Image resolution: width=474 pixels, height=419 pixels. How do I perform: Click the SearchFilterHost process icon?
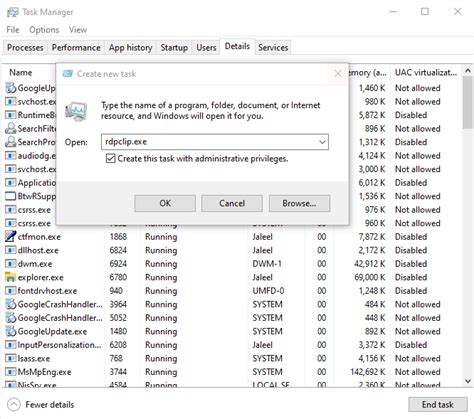[11, 128]
